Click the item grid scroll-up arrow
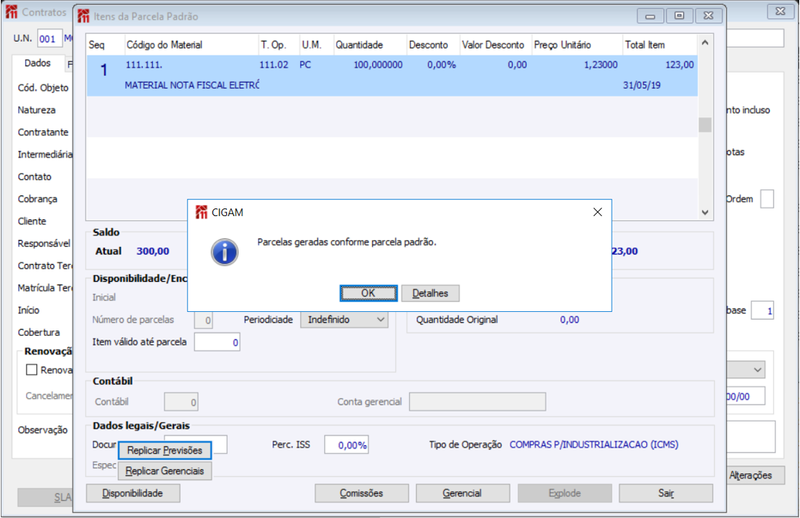Screen dimensions: 800x518 (705, 43)
